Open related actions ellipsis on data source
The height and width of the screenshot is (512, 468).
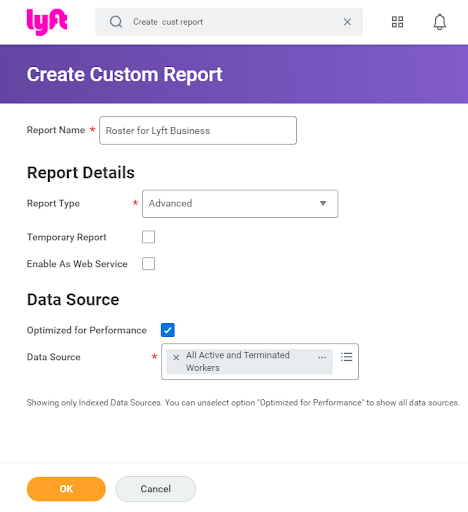322,357
